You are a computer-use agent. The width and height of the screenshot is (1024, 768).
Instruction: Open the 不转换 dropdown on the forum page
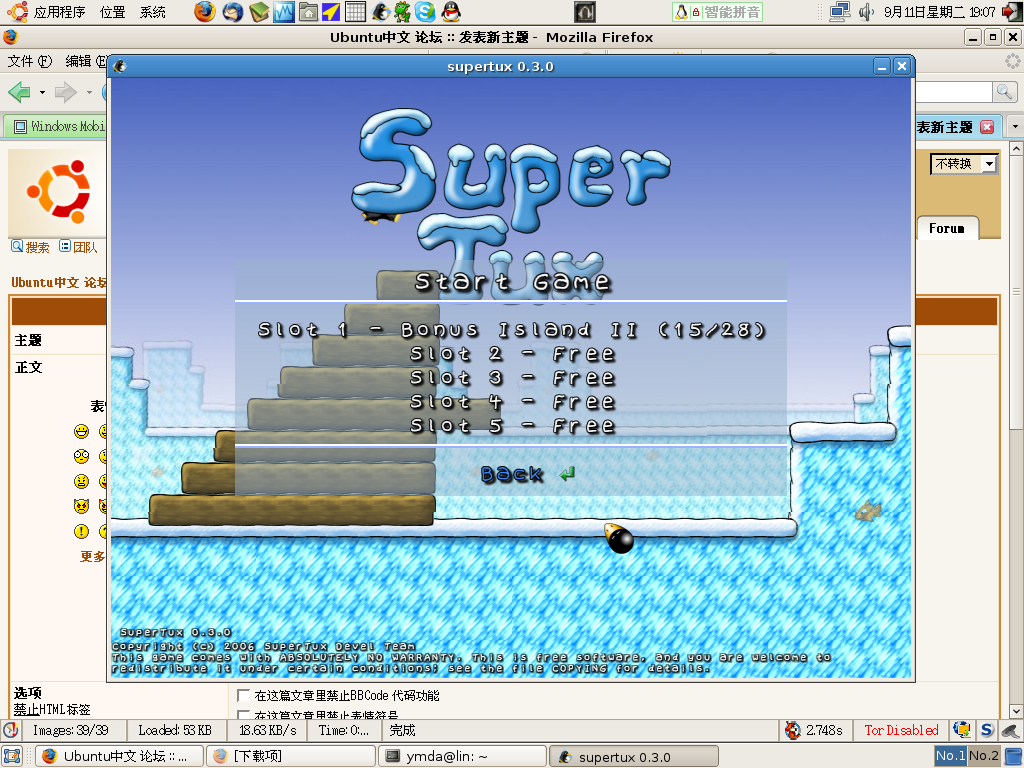click(964, 163)
